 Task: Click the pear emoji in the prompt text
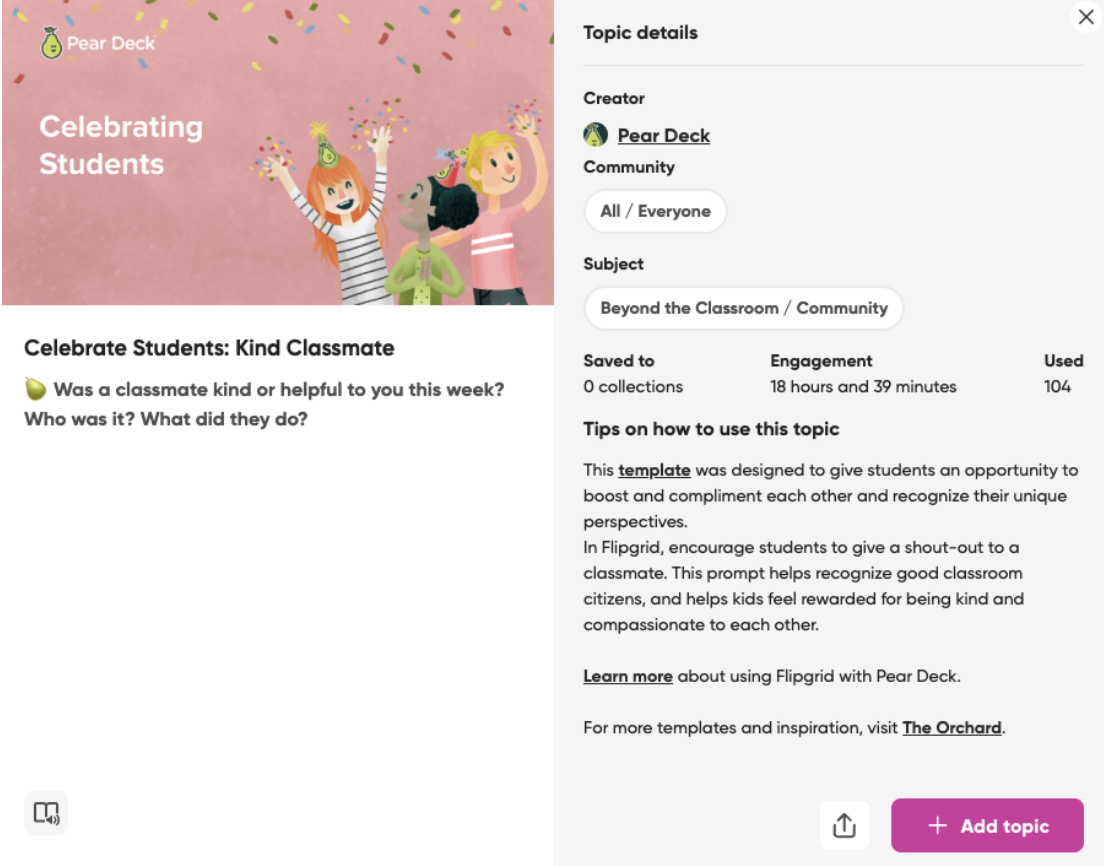point(35,389)
